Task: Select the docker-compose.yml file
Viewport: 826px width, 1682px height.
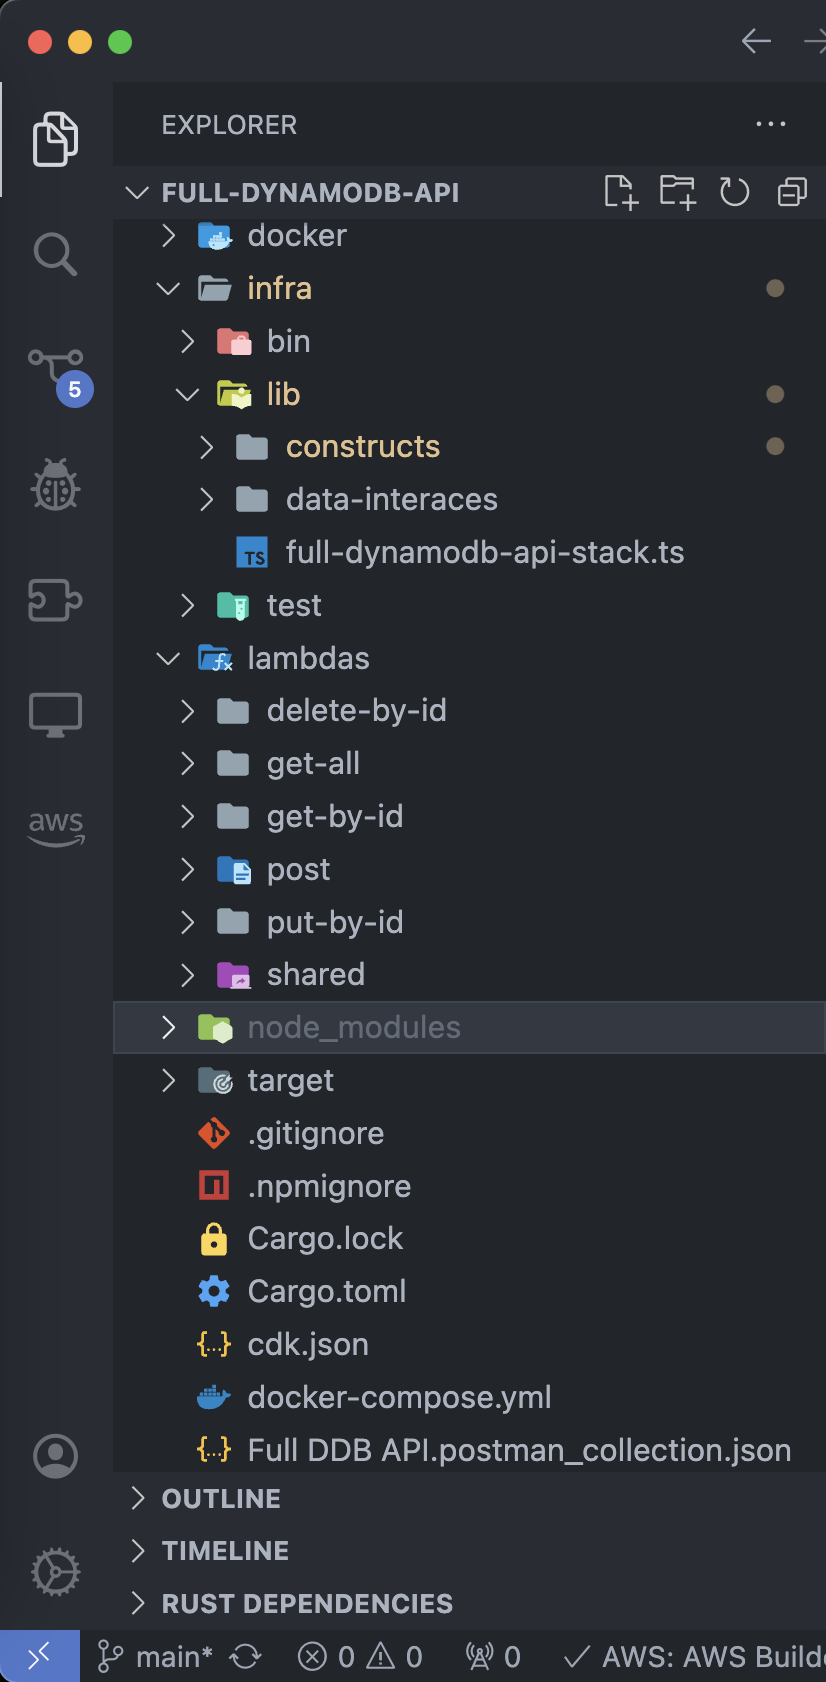Action: pyautogui.click(x=399, y=1396)
